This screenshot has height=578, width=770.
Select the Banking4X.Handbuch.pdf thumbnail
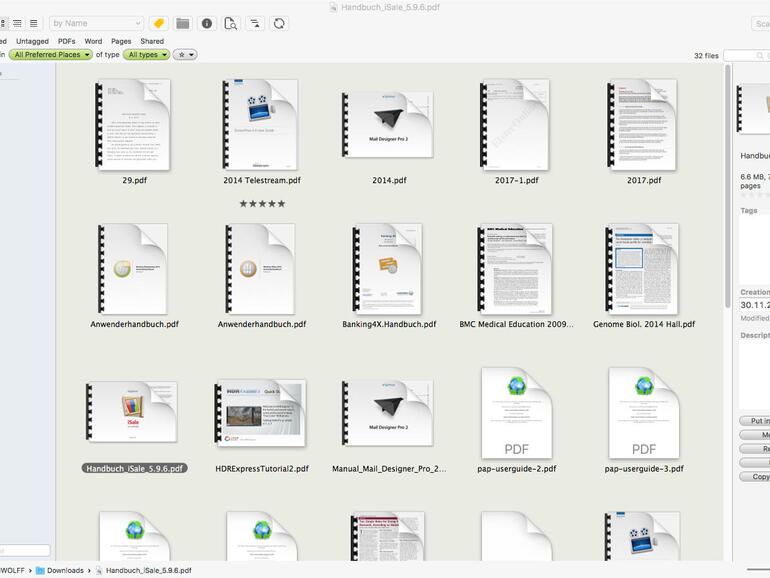coord(388,268)
